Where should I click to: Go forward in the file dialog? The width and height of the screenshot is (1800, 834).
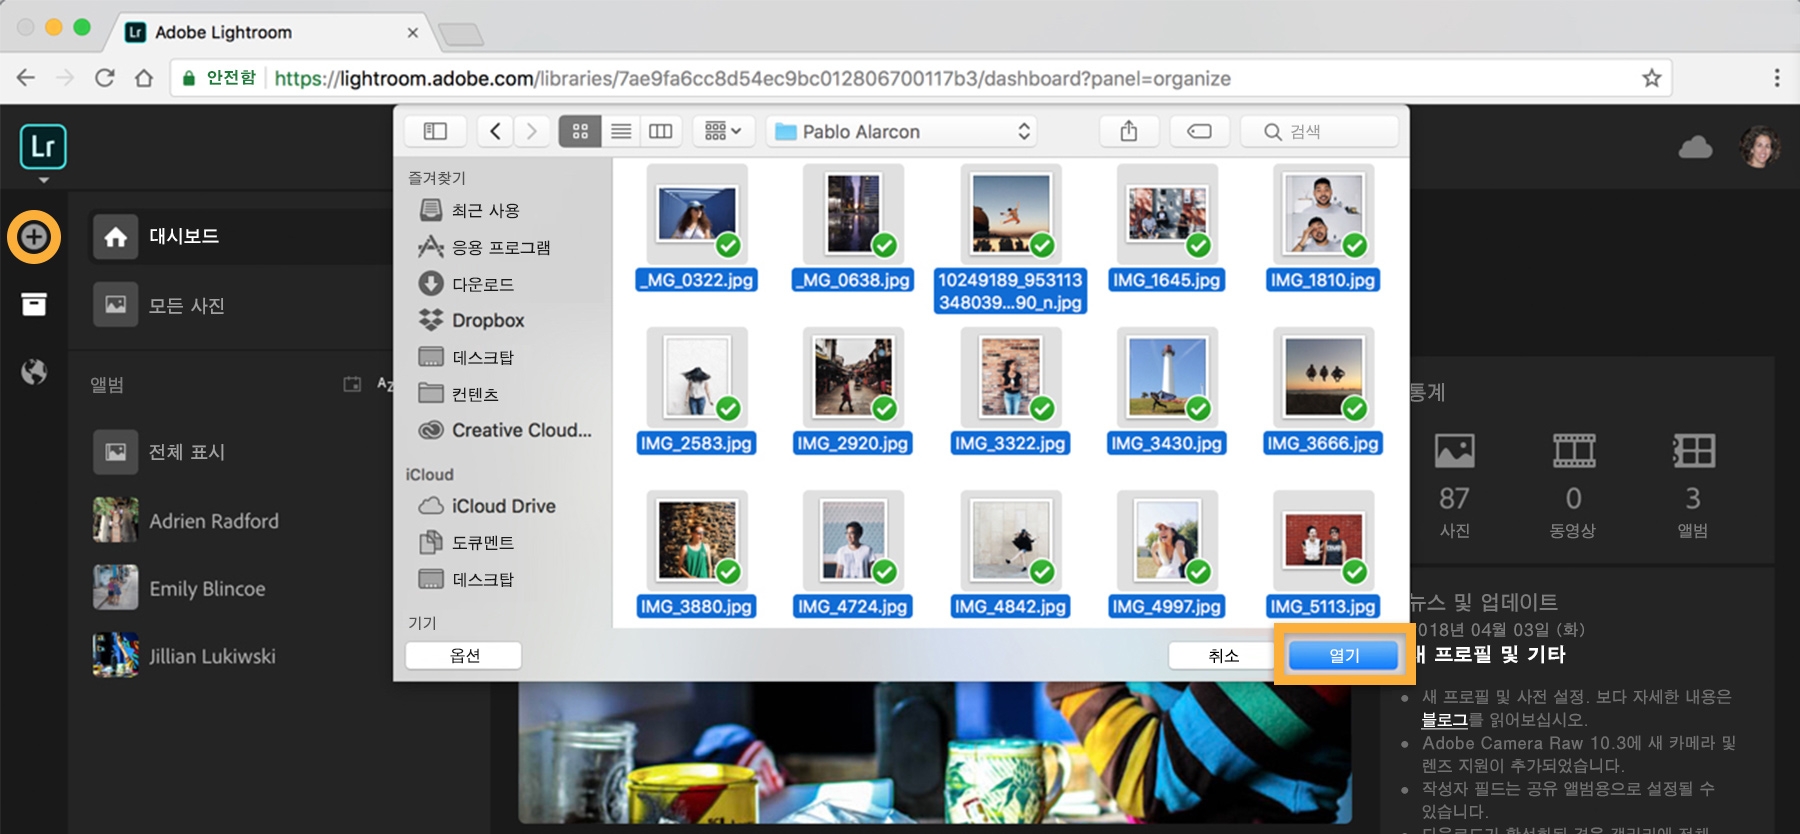pyautogui.click(x=531, y=131)
